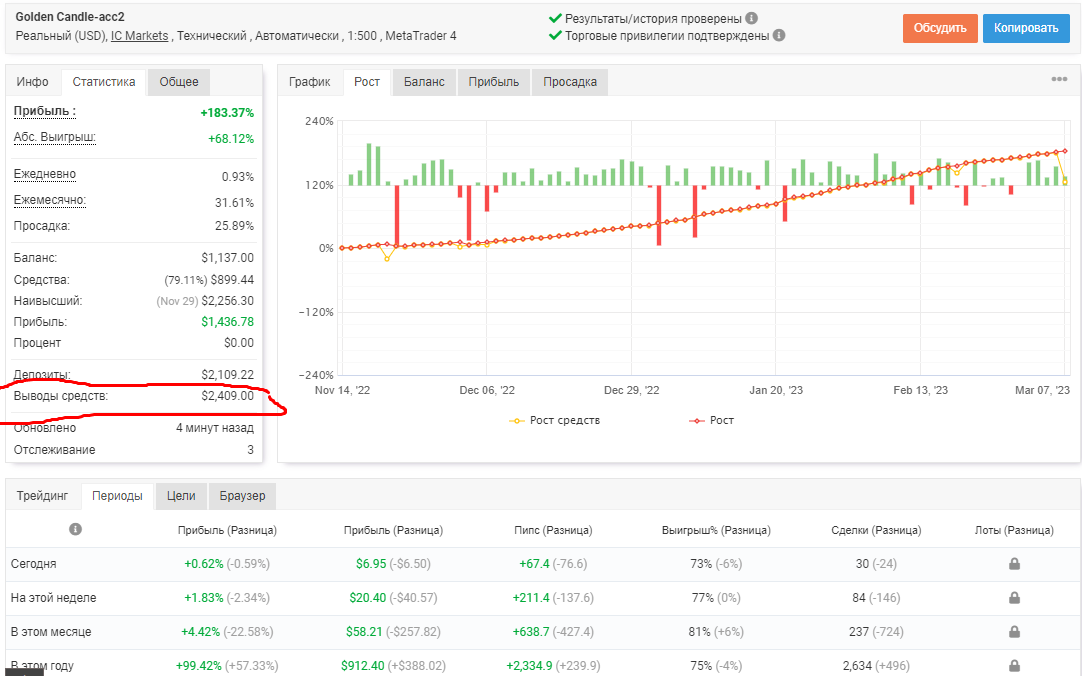Click info icon in periods table header
Screen dimensions: 1082x676
pyautogui.click(x=75, y=529)
